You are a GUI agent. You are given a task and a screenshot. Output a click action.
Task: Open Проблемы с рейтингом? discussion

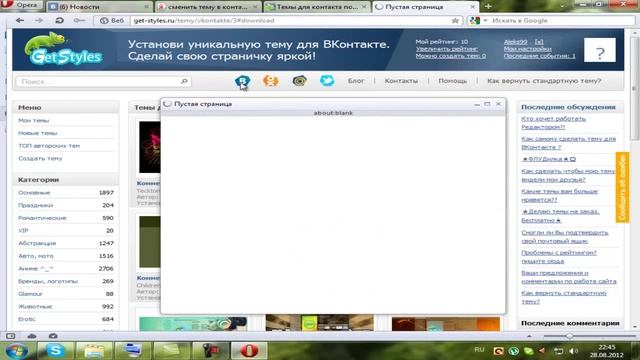[559, 257]
